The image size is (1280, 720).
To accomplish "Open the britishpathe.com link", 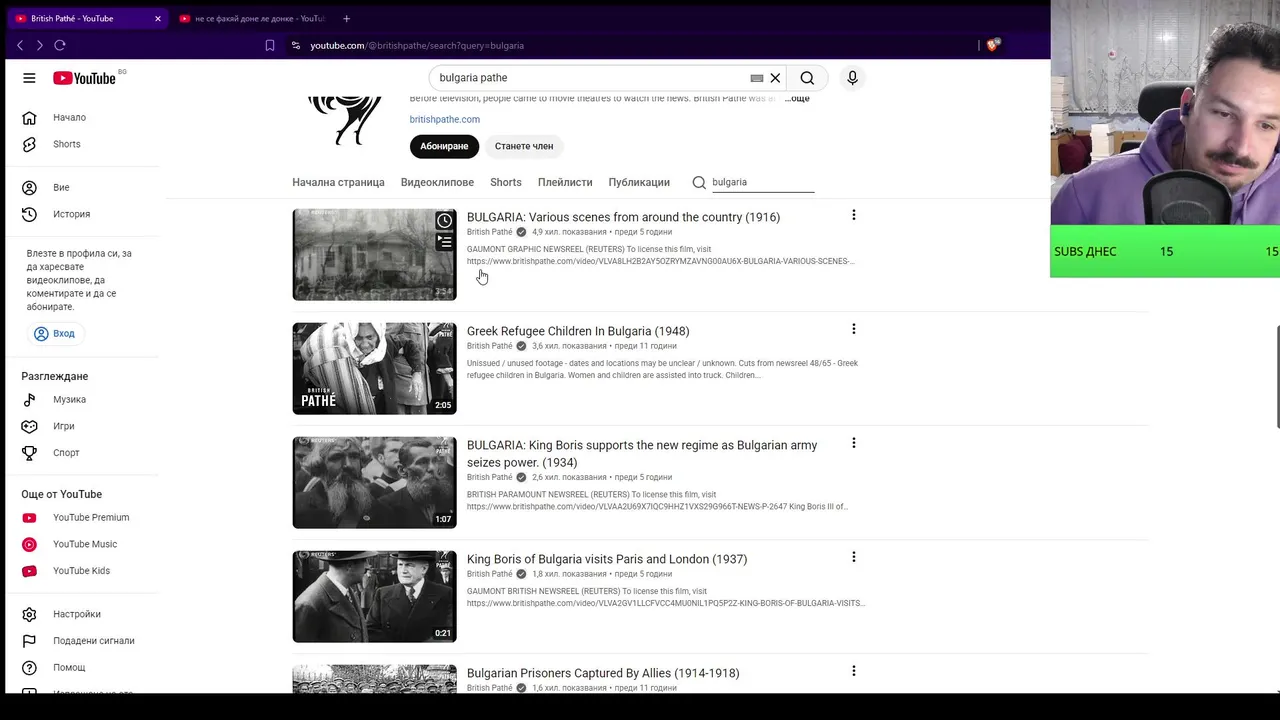I will pos(444,119).
